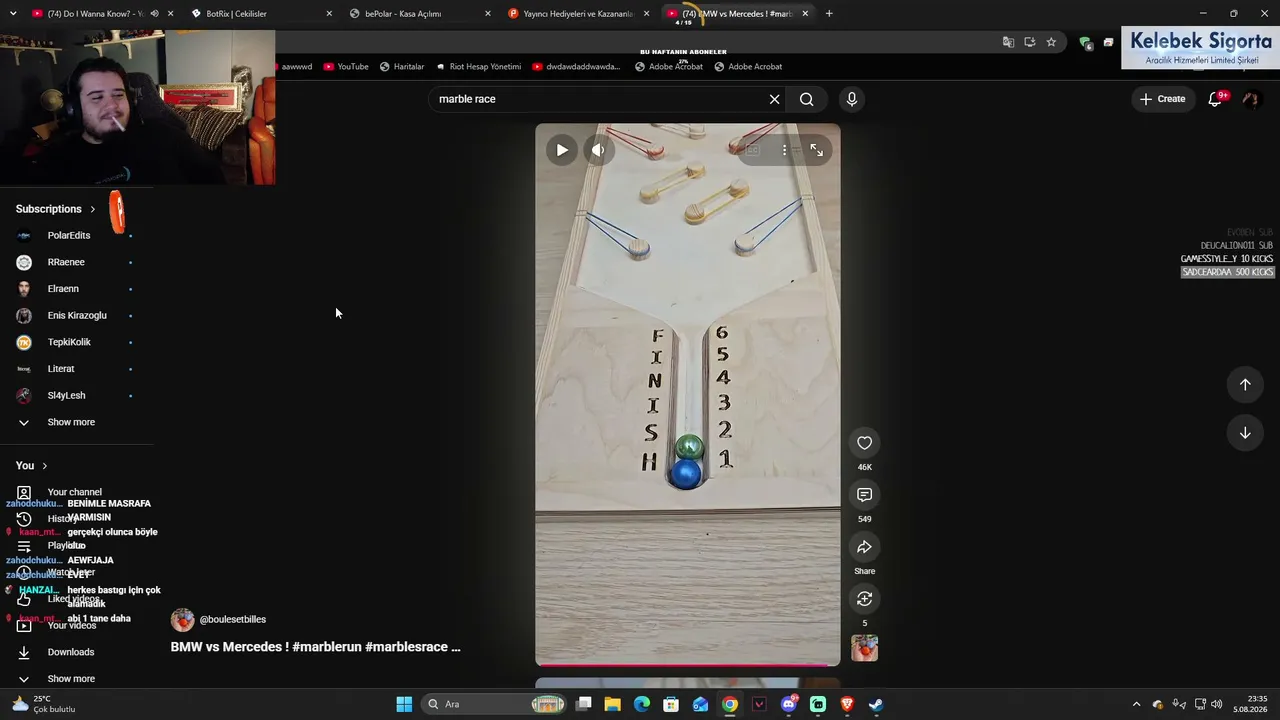Open the Haritalar bookmark
Viewport: 1280px width, 720px height.
click(x=402, y=67)
